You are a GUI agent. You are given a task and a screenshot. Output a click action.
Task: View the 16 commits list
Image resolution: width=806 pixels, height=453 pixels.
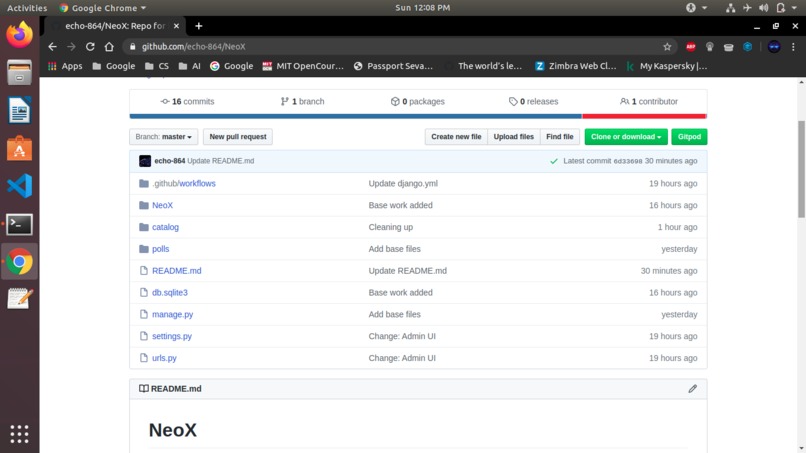point(187,101)
